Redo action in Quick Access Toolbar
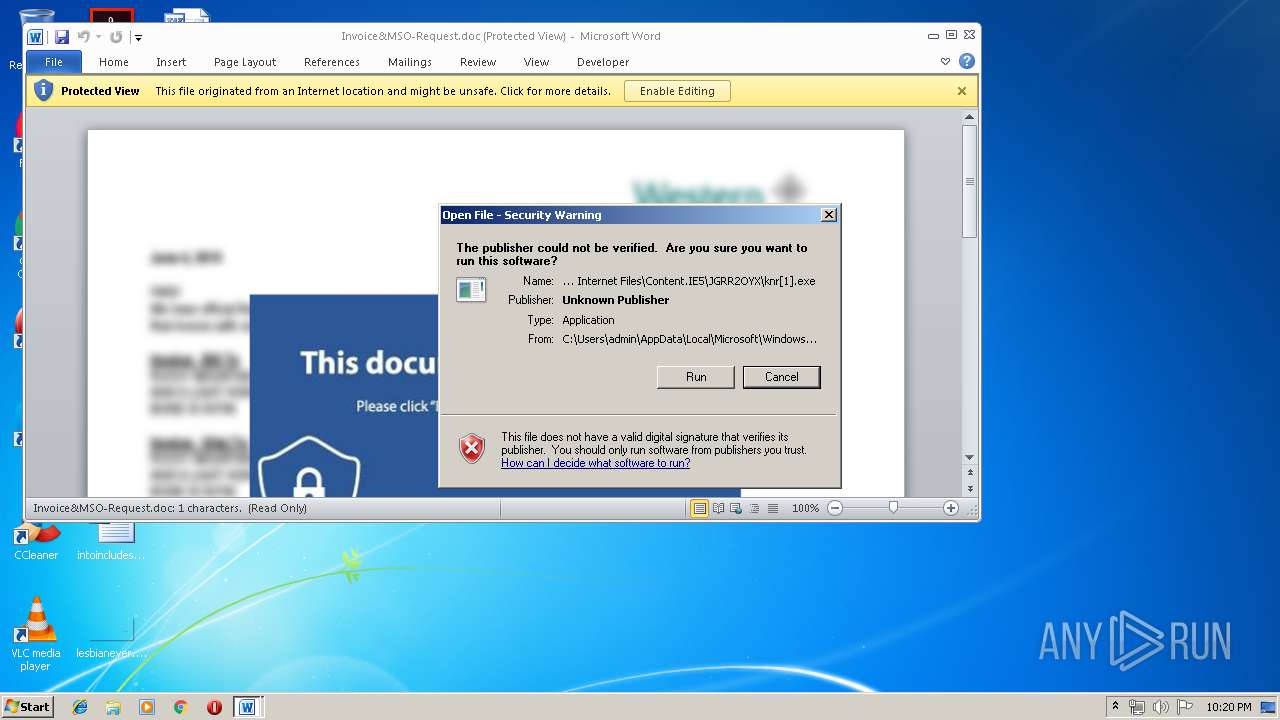This screenshot has width=1280, height=720. [116, 37]
